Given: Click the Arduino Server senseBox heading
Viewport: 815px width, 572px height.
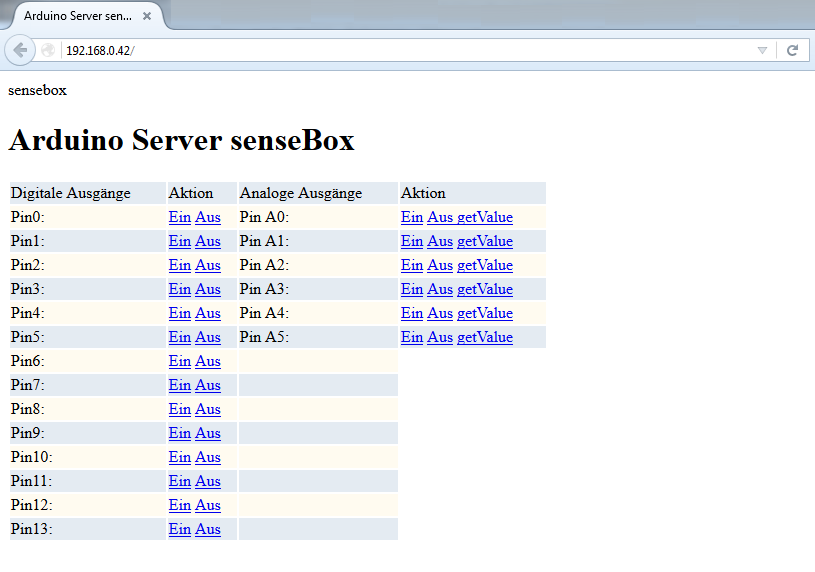Looking at the screenshot, I should (x=181, y=140).
